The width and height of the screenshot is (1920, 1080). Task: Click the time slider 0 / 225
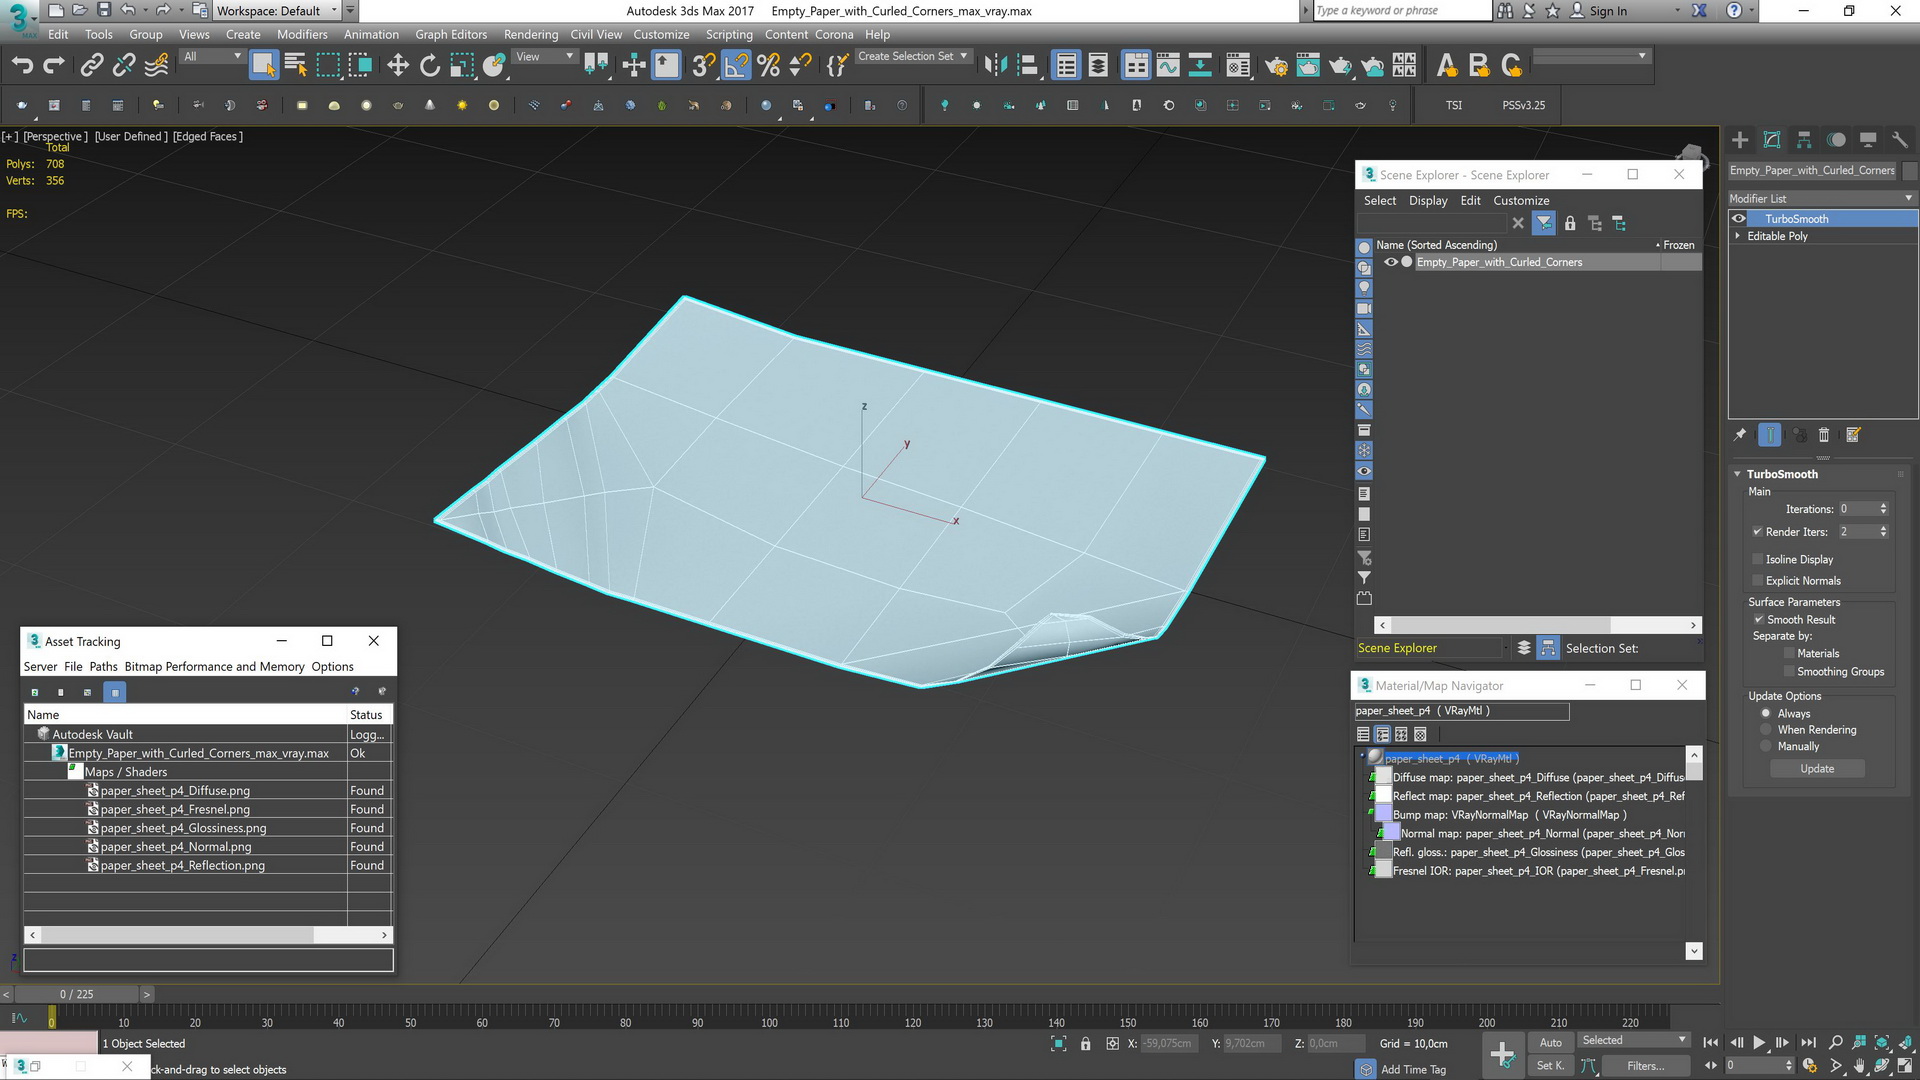coord(76,994)
